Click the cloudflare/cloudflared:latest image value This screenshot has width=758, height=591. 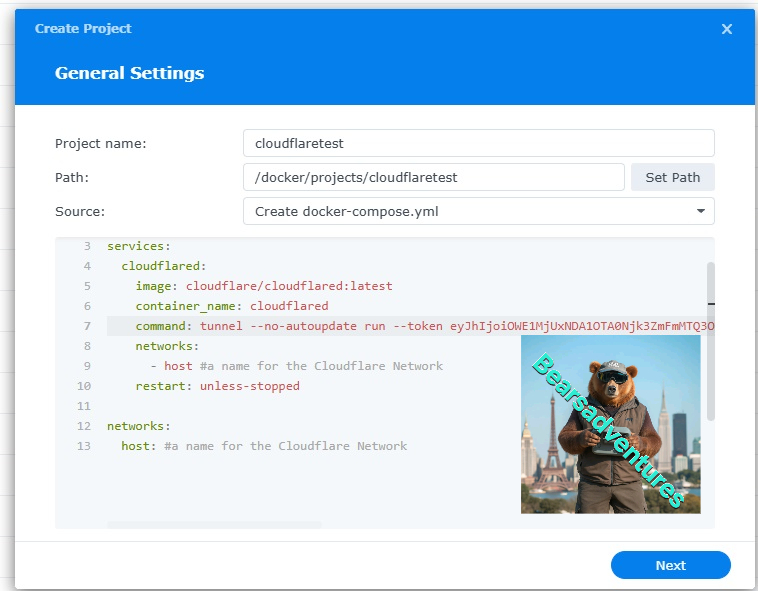[x=288, y=286]
